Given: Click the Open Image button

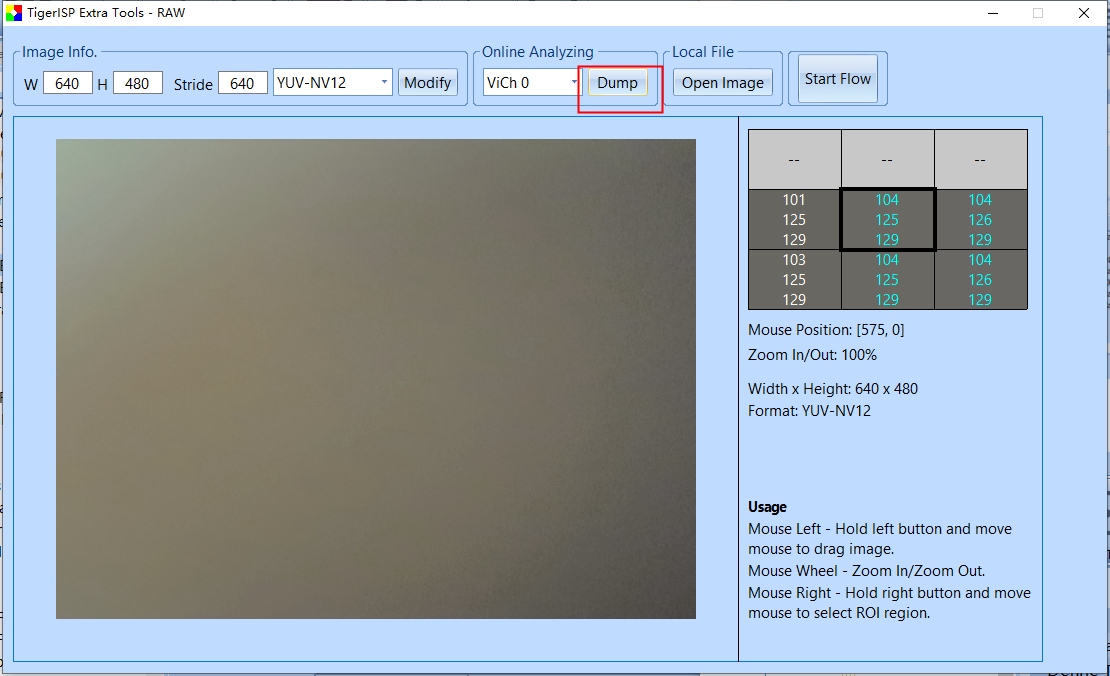Looking at the screenshot, I should pyautogui.click(x=722, y=82).
